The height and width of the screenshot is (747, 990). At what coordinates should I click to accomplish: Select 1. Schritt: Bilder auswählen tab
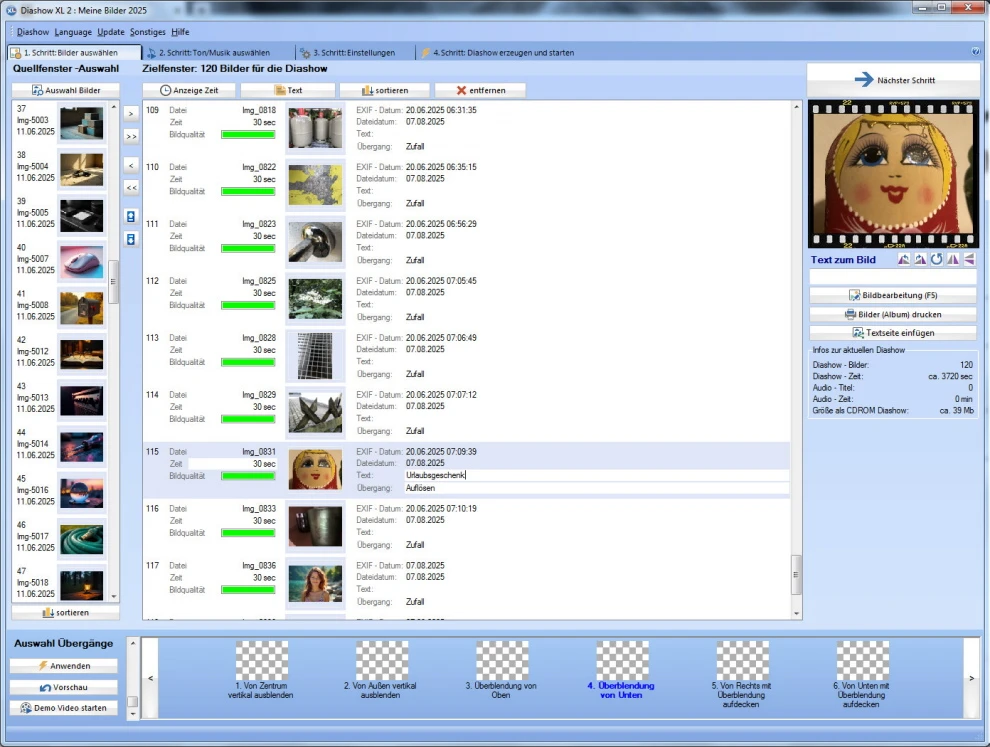tap(75, 53)
